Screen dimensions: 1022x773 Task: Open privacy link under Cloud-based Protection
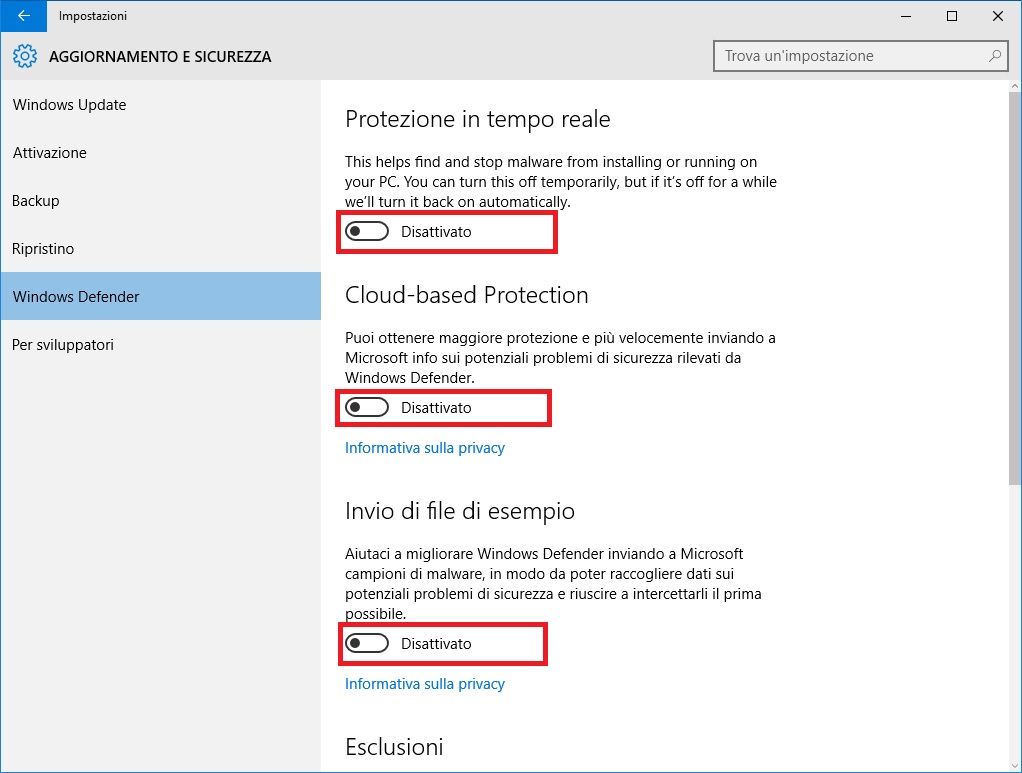tap(425, 448)
